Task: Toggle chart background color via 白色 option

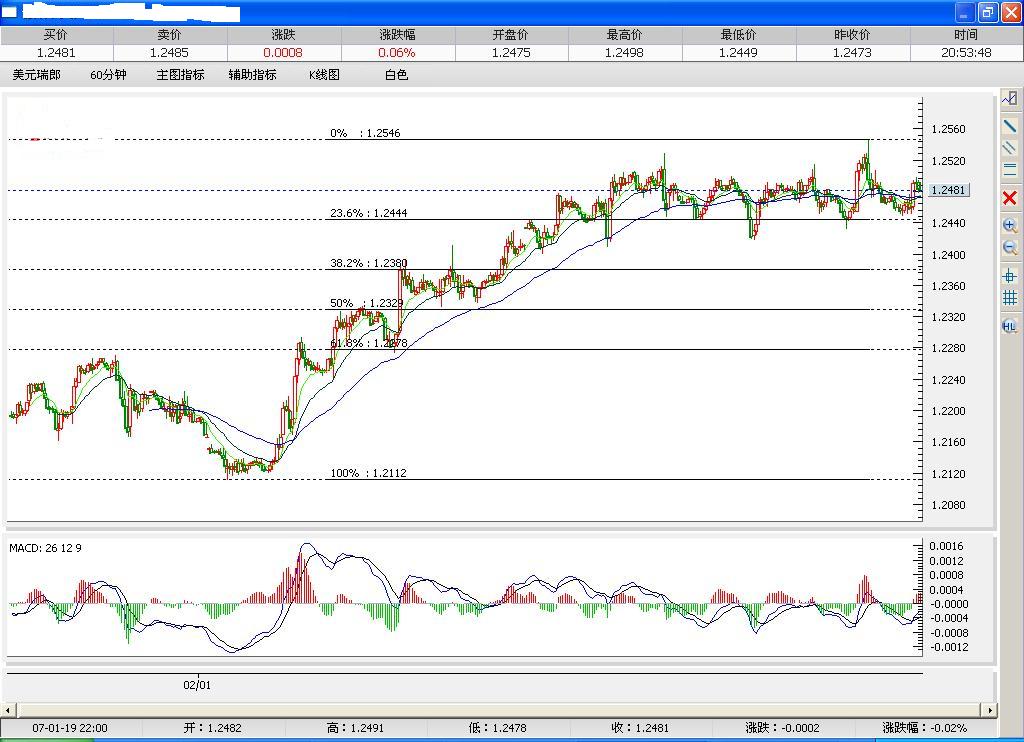Action: pos(395,74)
